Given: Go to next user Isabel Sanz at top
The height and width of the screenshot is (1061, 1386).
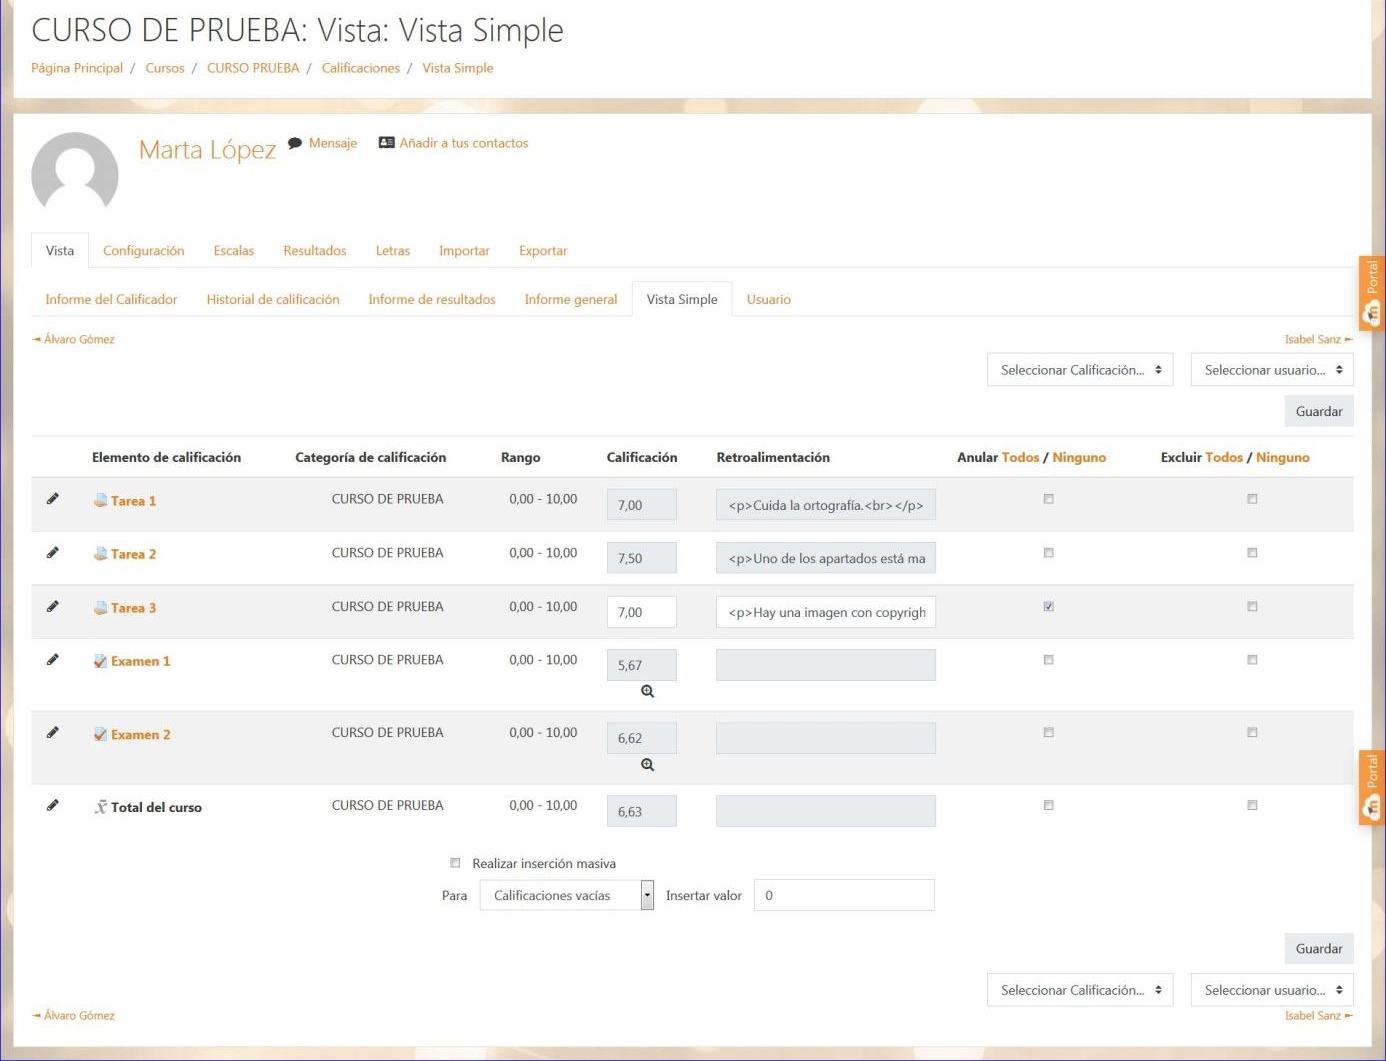Looking at the screenshot, I should [x=1317, y=340].
